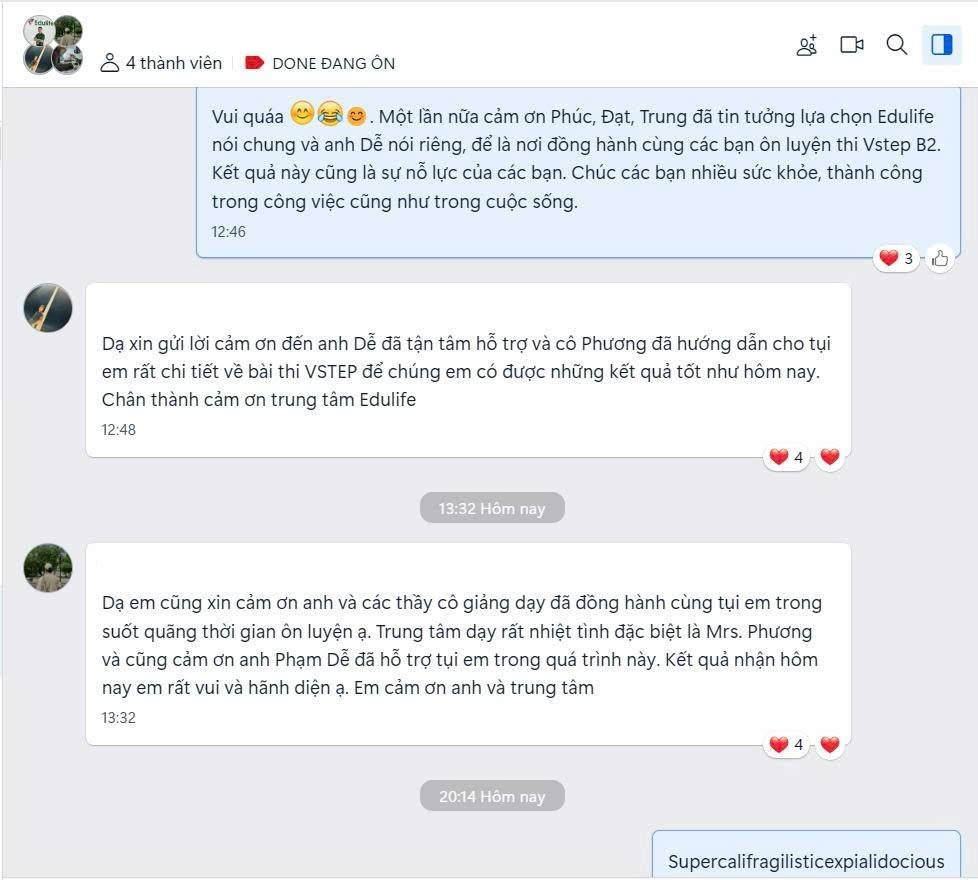This screenshot has height=880, width=978.
Task: View the 3 heart reactions on 12:46 message
Action: (x=896, y=258)
